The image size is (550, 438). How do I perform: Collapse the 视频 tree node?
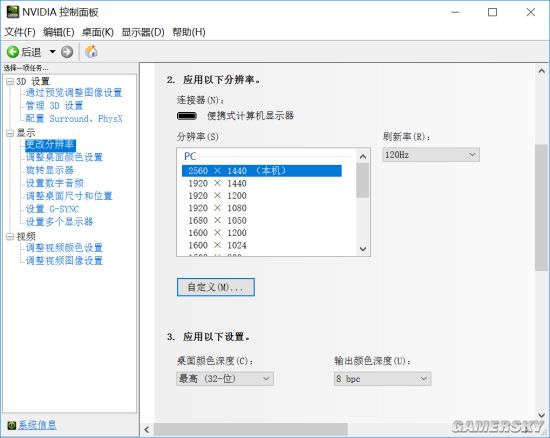pos(10,236)
